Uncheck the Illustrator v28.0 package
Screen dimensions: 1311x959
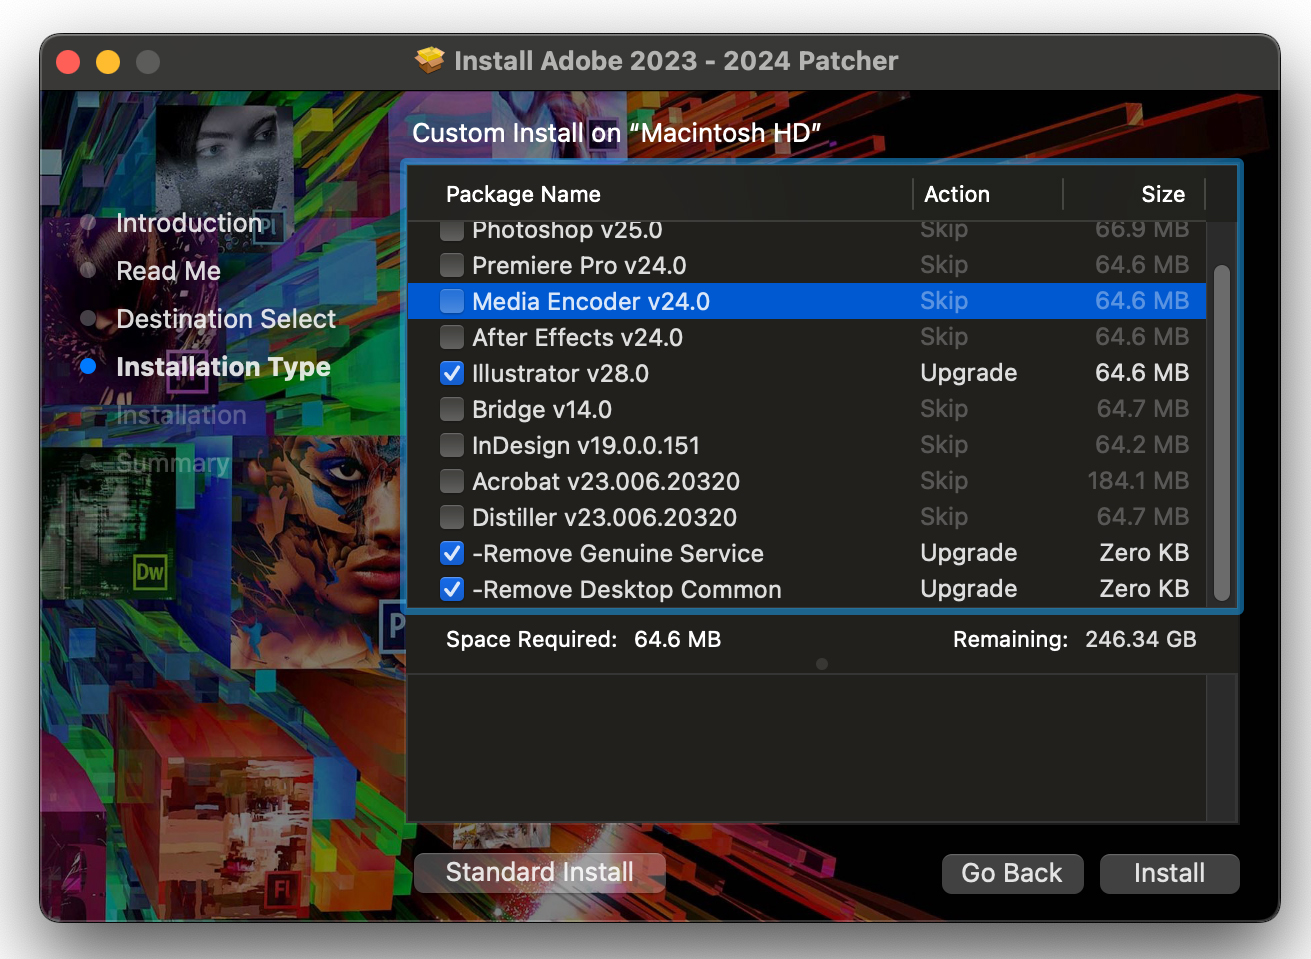pos(451,373)
